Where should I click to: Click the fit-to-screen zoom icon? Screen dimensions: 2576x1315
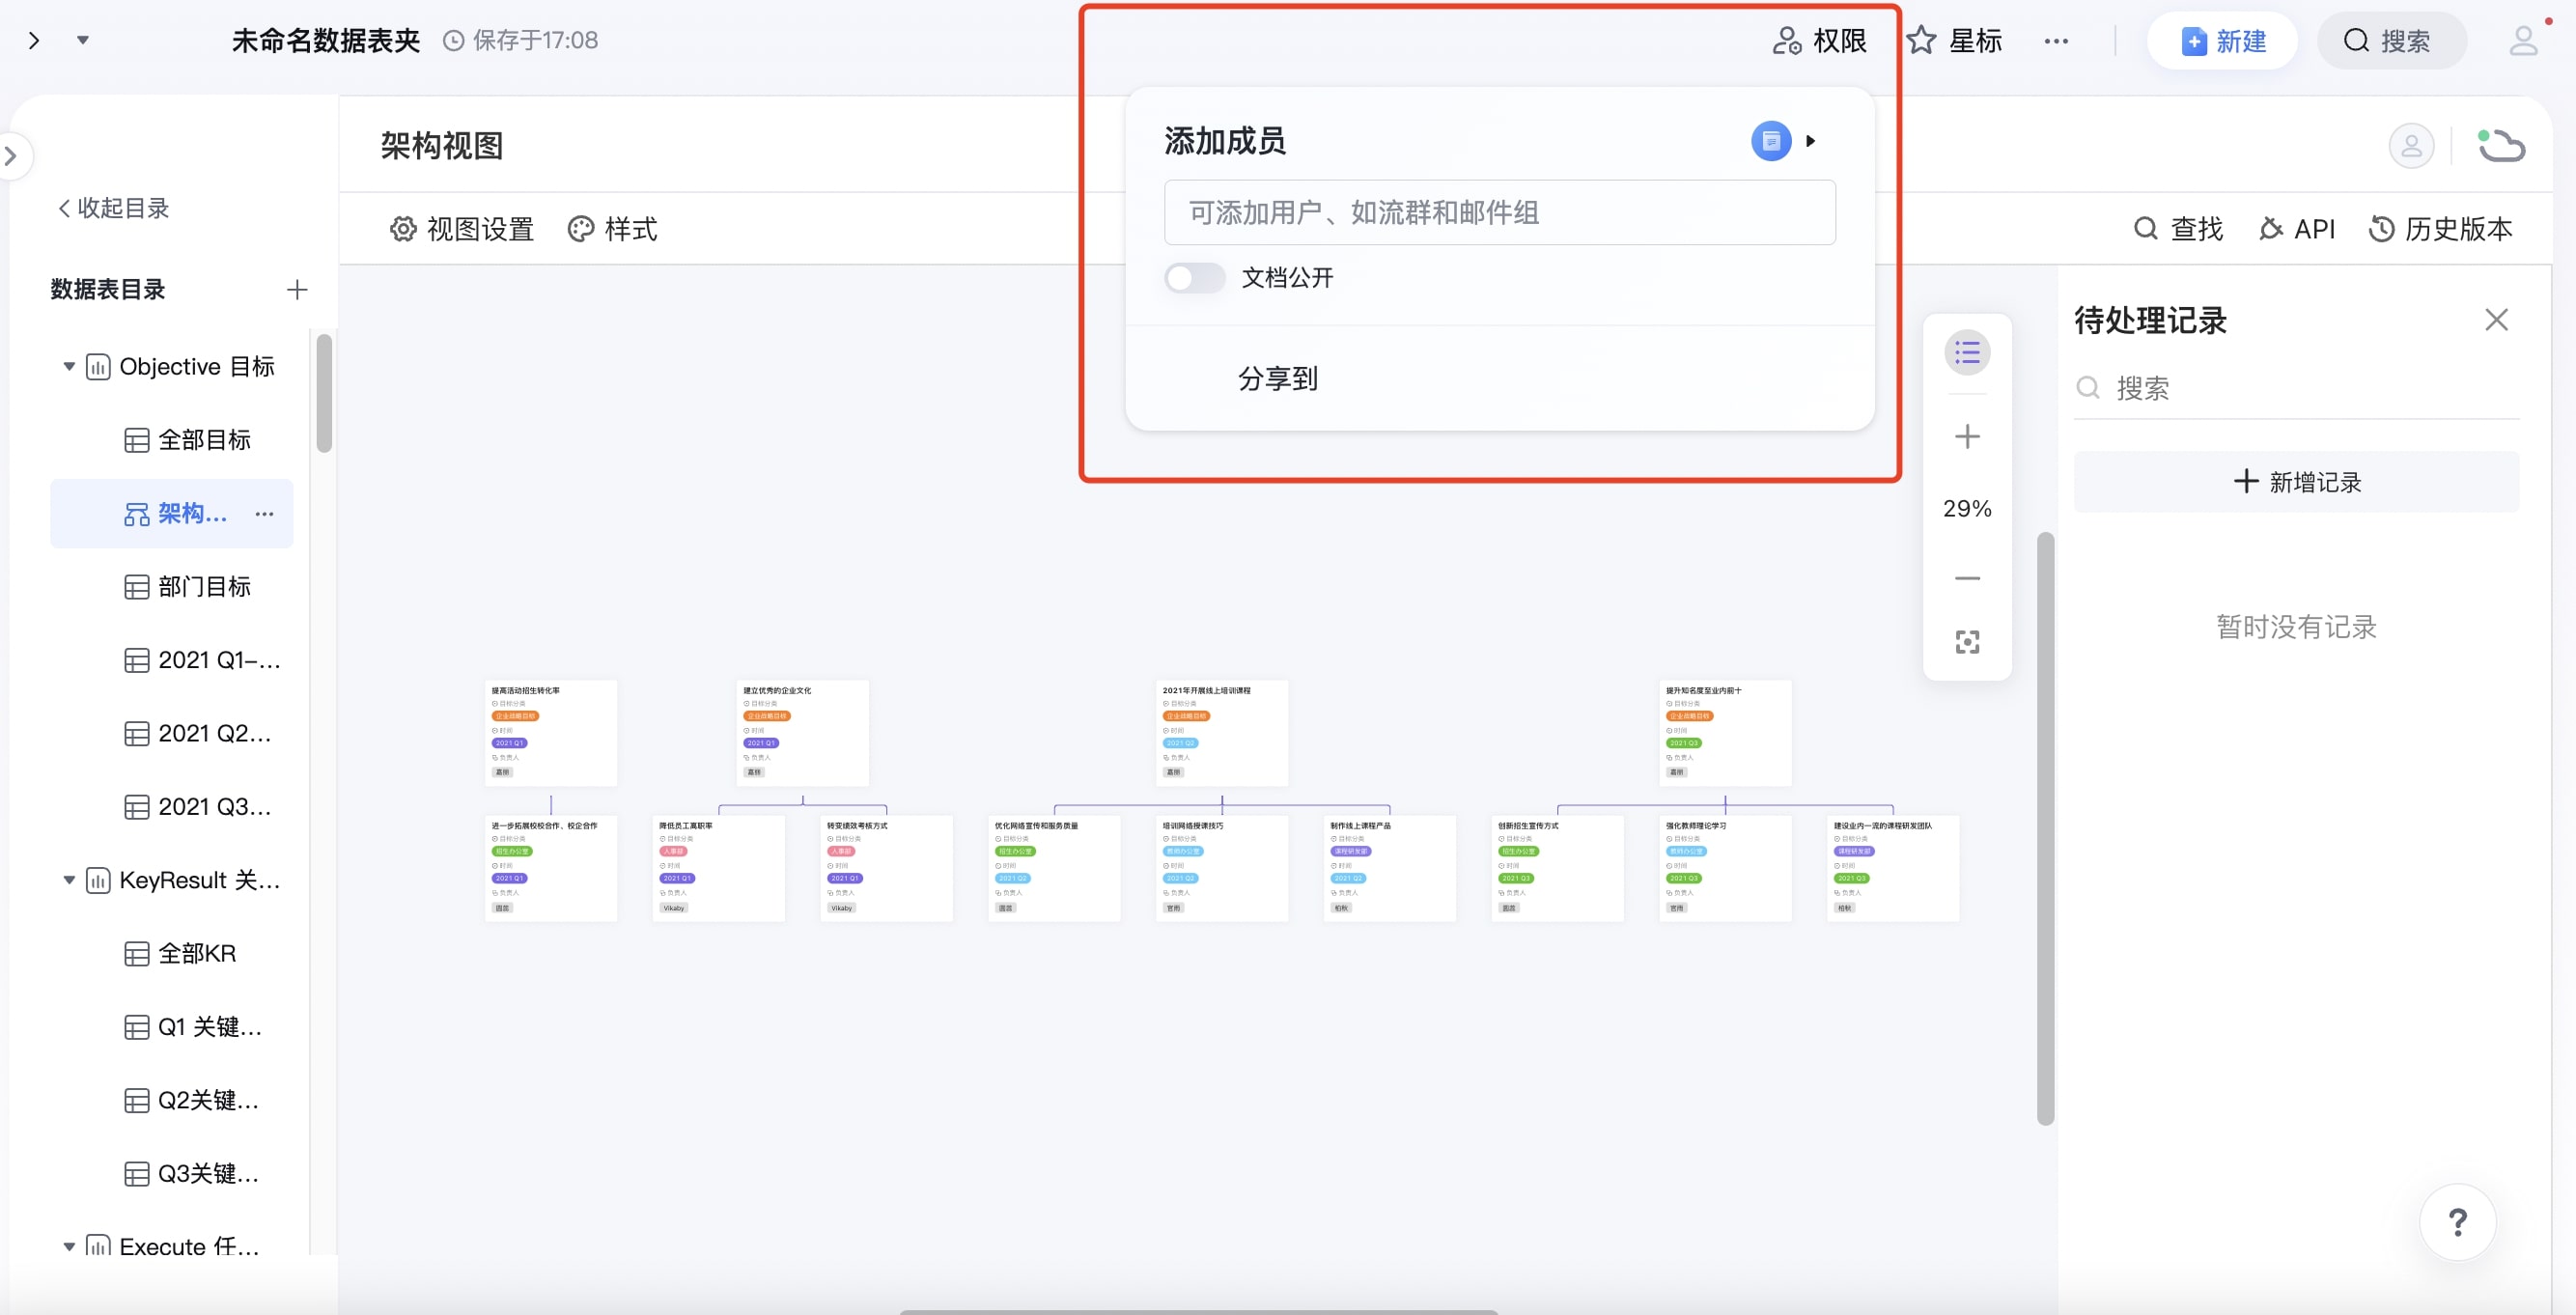click(1966, 642)
